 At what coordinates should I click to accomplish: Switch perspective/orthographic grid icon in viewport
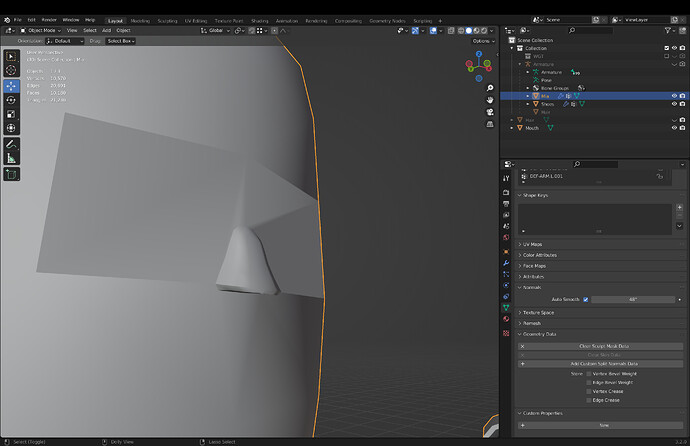[x=490, y=124]
